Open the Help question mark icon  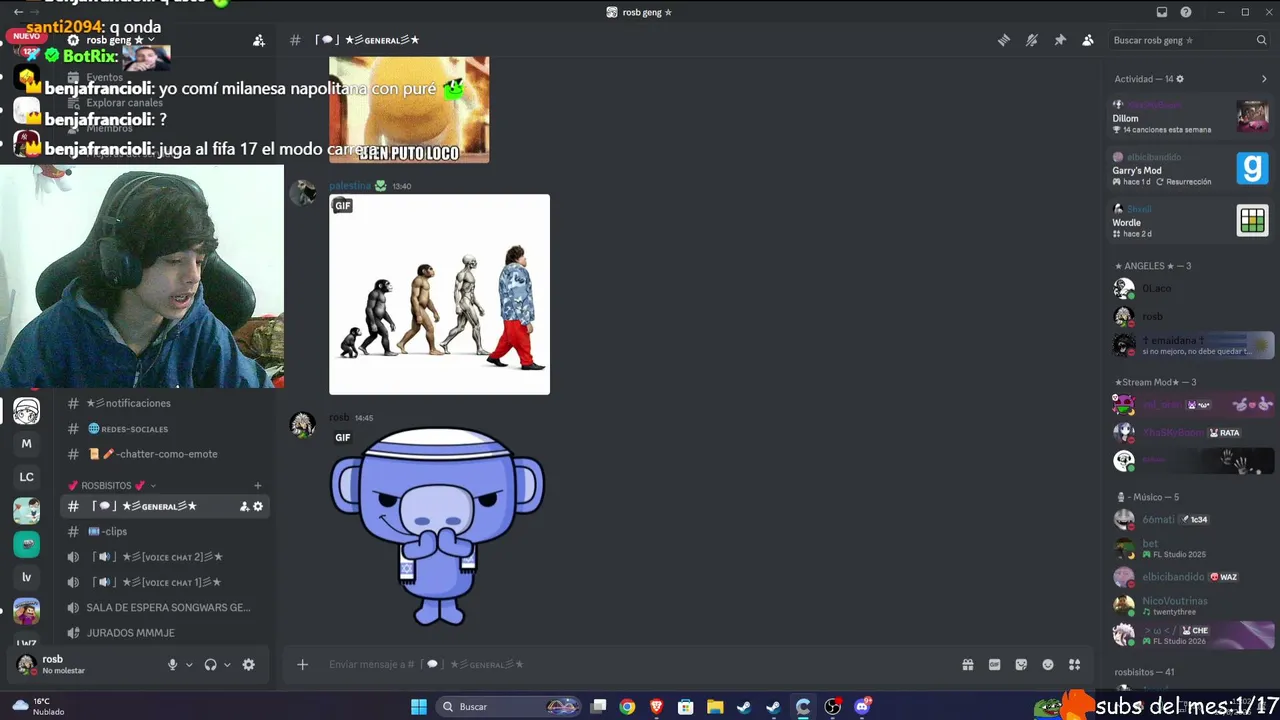coord(1186,12)
